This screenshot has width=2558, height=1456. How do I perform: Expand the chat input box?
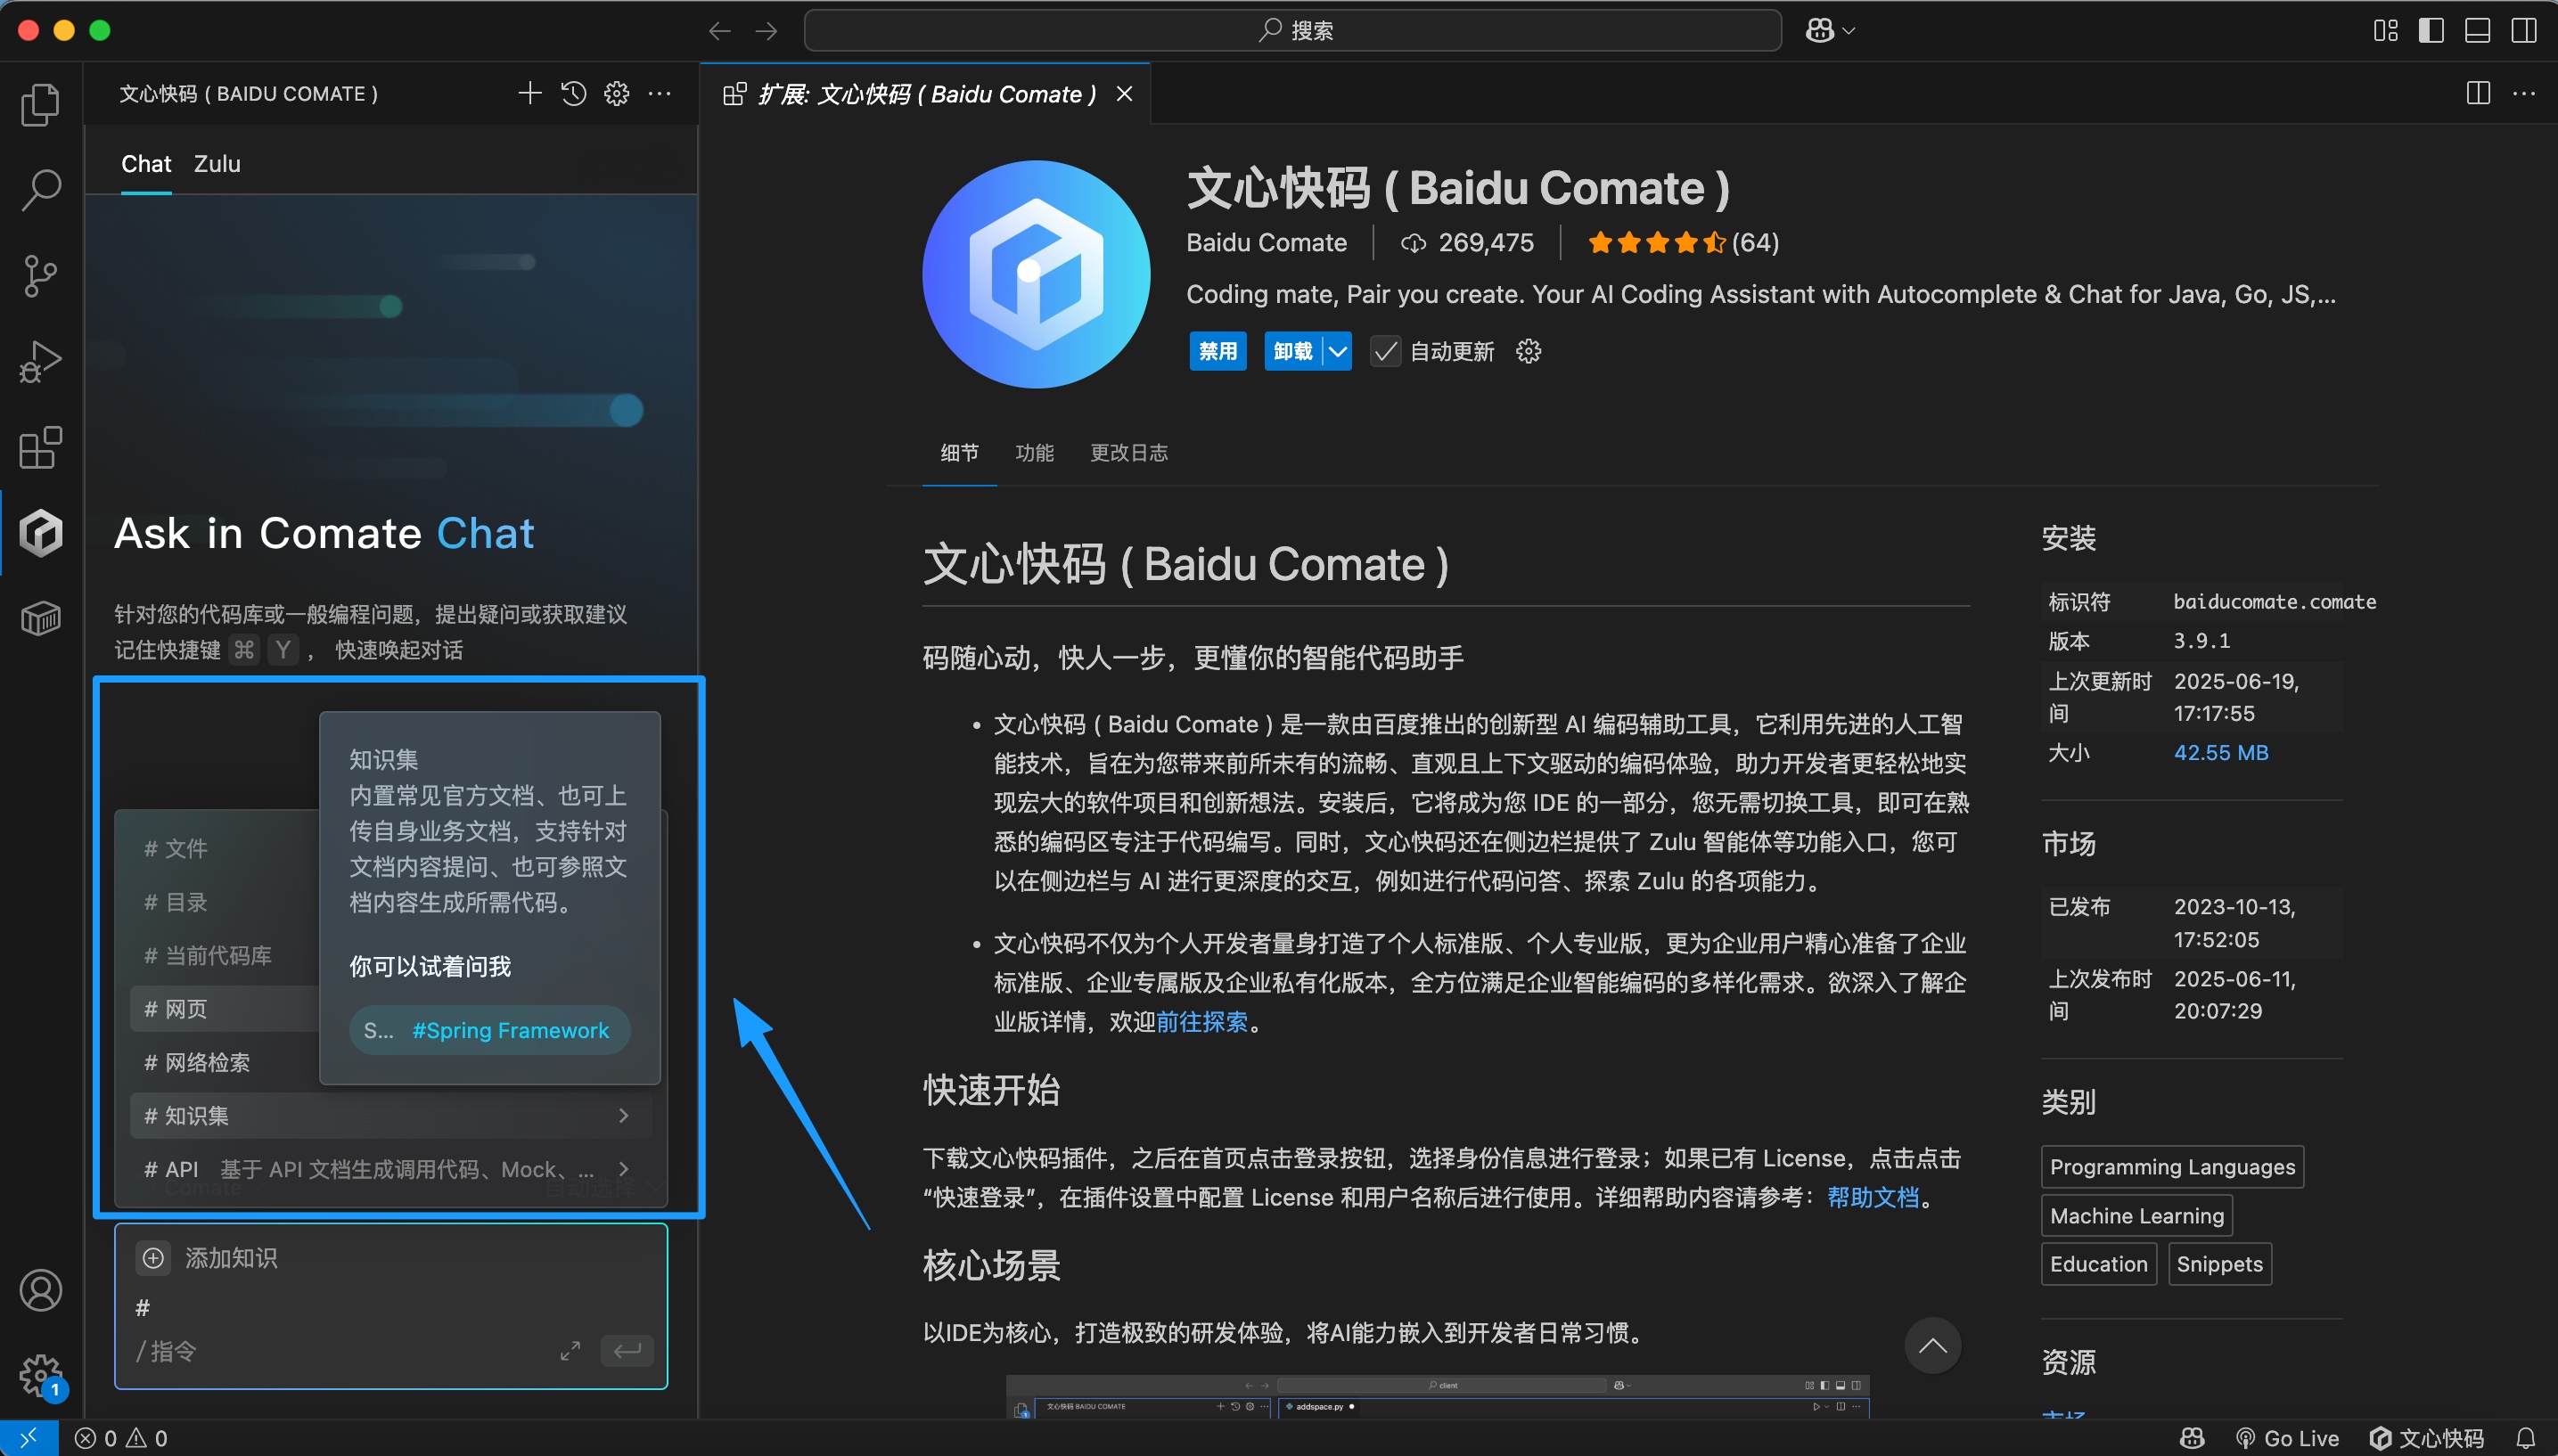pos(570,1351)
